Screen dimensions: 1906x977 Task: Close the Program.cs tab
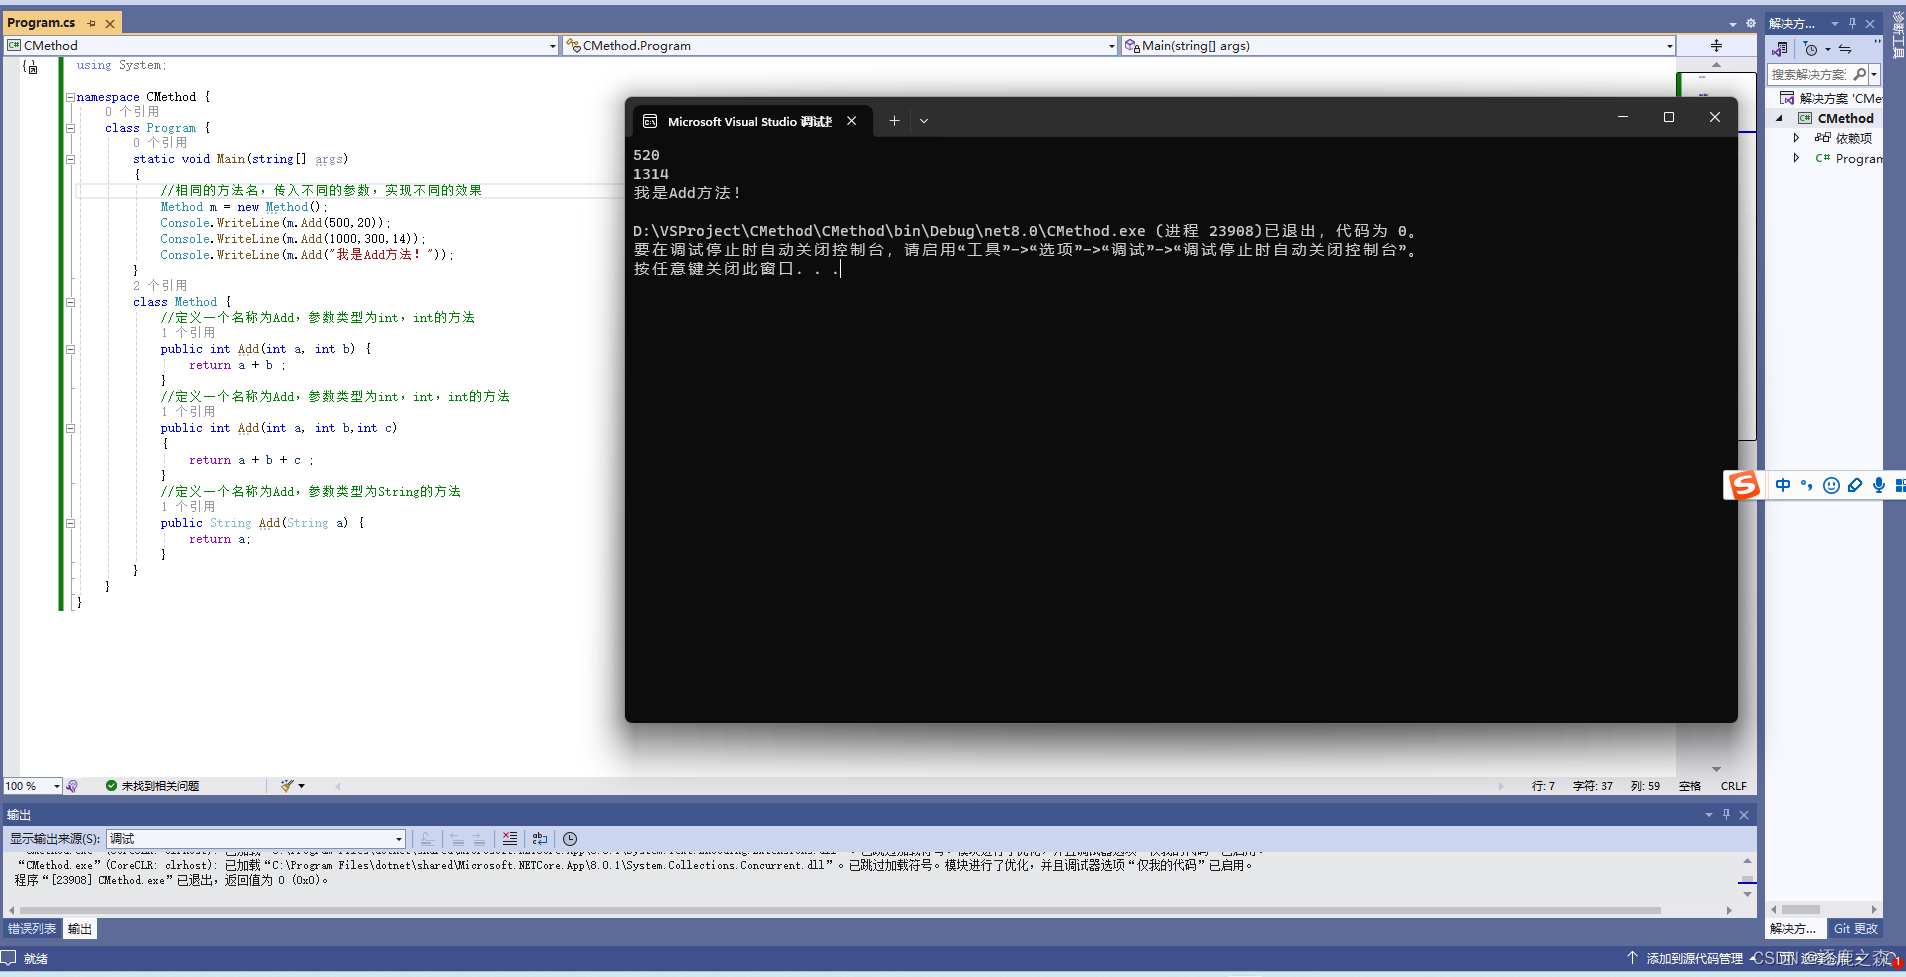point(110,23)
